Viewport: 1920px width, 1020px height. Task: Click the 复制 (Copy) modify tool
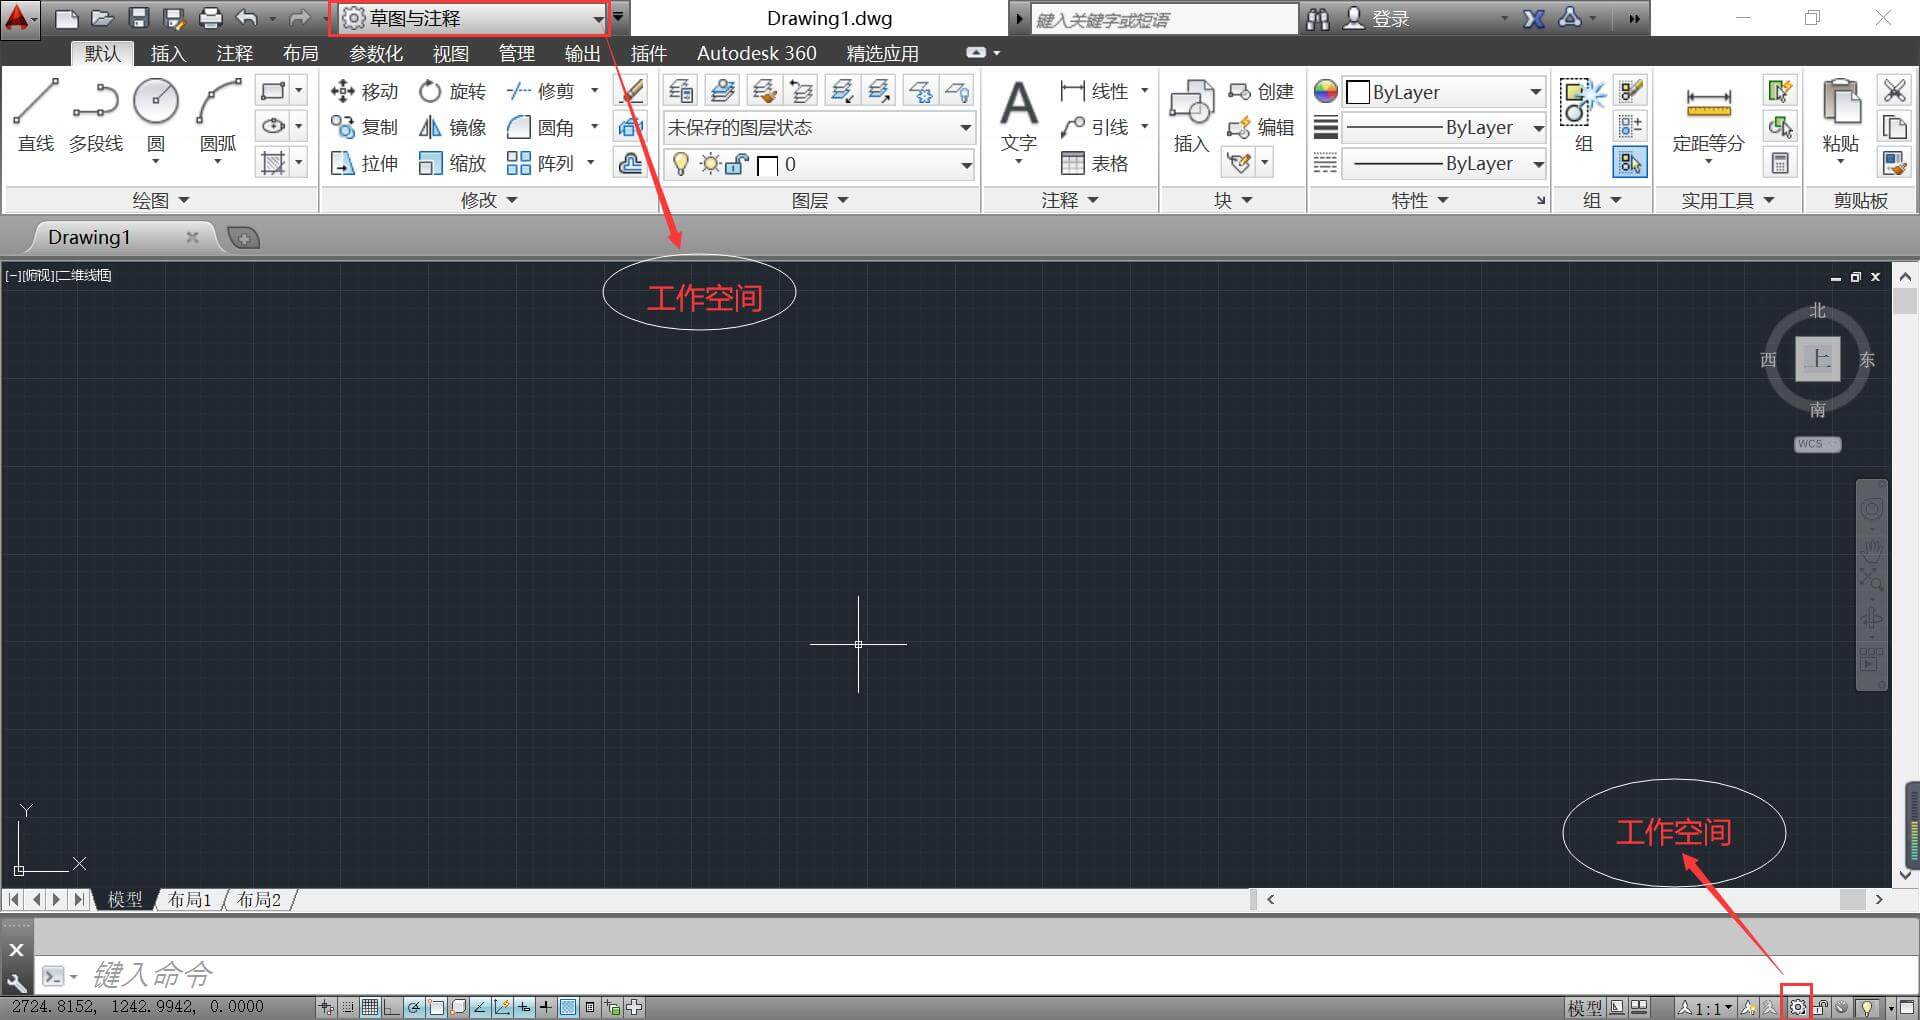click(x=365, y=127)
